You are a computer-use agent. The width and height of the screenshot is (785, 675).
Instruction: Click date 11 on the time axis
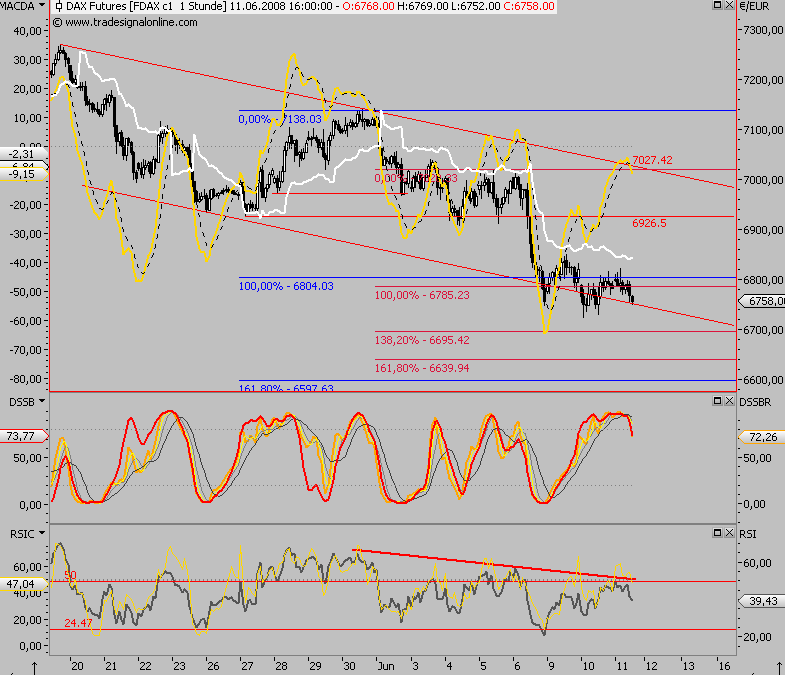pyautogui.click(x=621, y=666)
